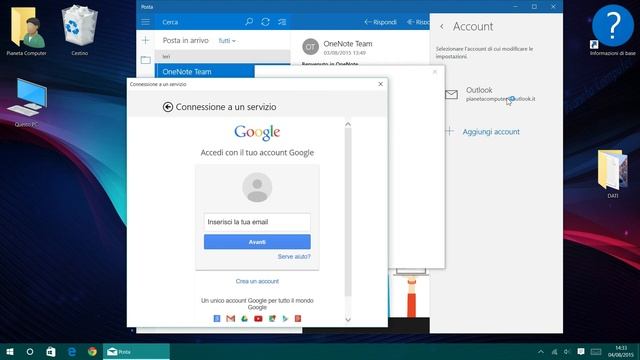This screenshot has width=640, height=360.
Task: Click Aggiungi account in Account panel
Action: point(491,132)
